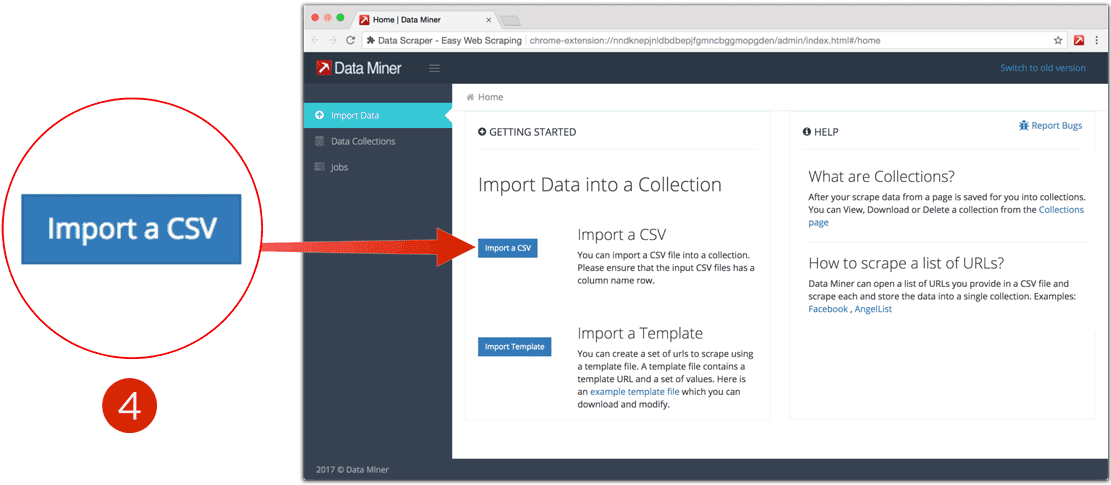Click 'How to scrape a list of URLs?' heading
Viewport: 1111px width, 485px height.
point(906,263)
